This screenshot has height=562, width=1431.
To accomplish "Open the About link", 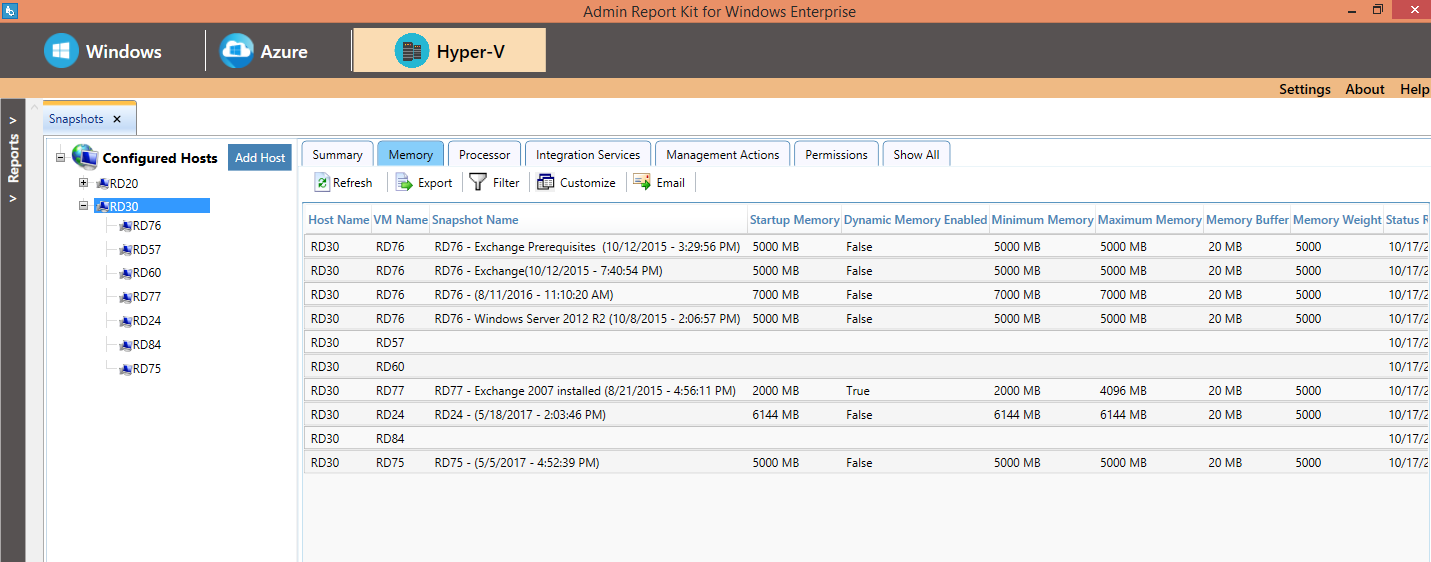I will coord(1364,89).
